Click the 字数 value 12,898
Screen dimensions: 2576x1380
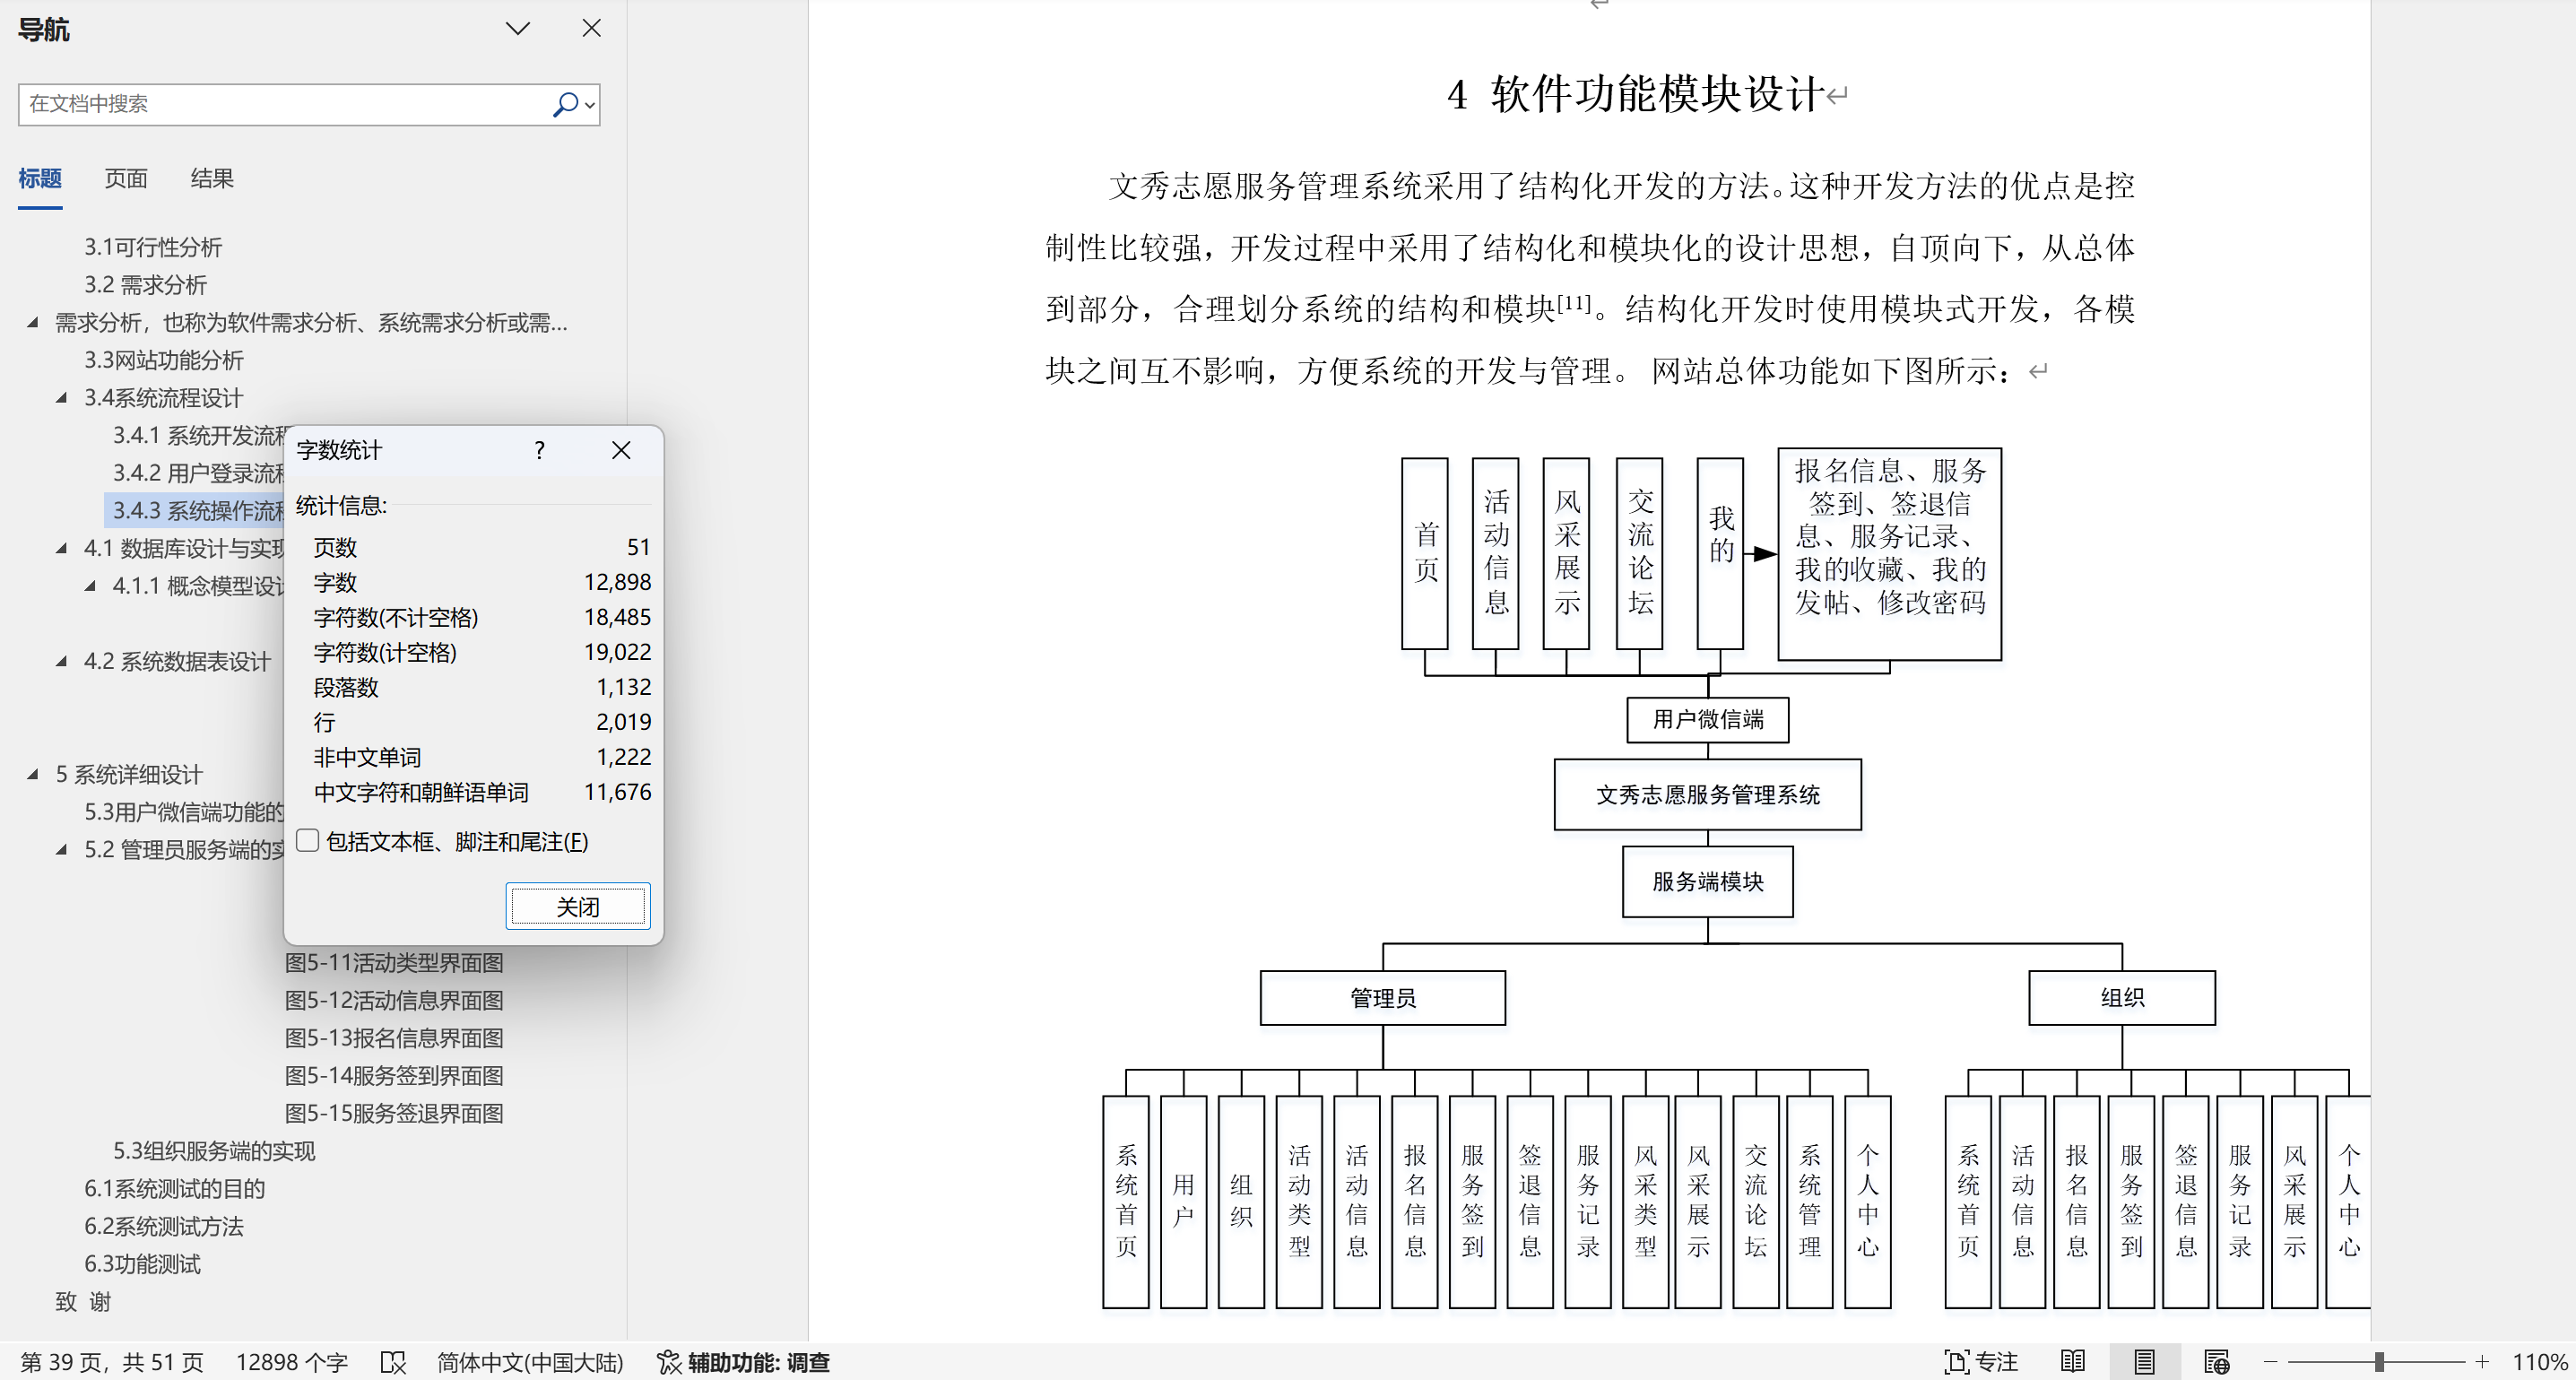click(617, 583)
